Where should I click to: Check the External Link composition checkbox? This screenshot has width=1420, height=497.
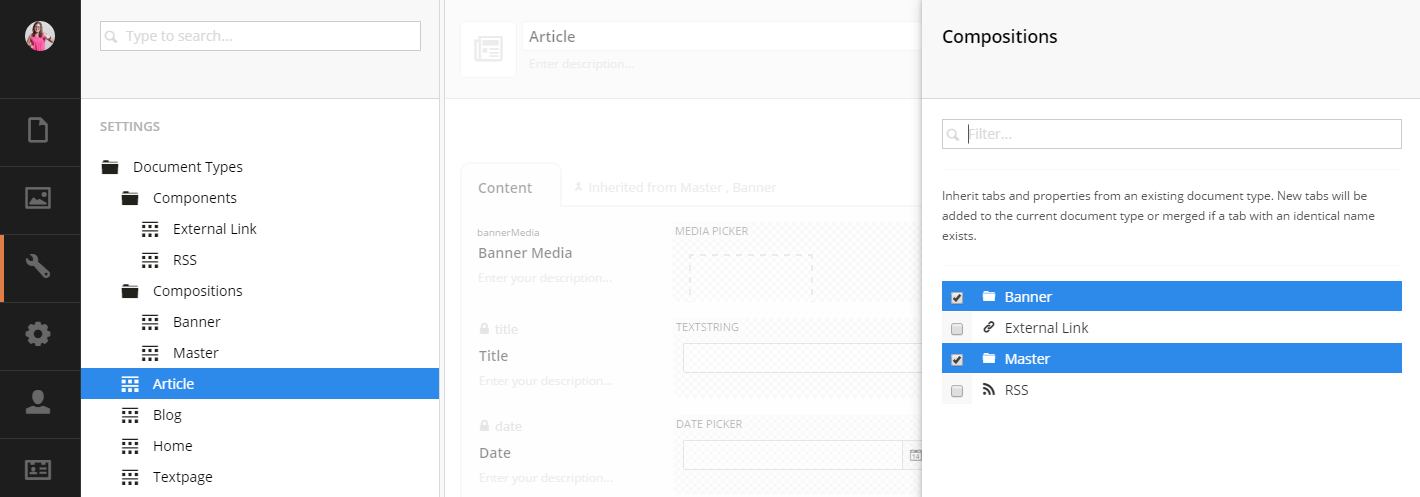pyautogui.click(x=957, y=328)
